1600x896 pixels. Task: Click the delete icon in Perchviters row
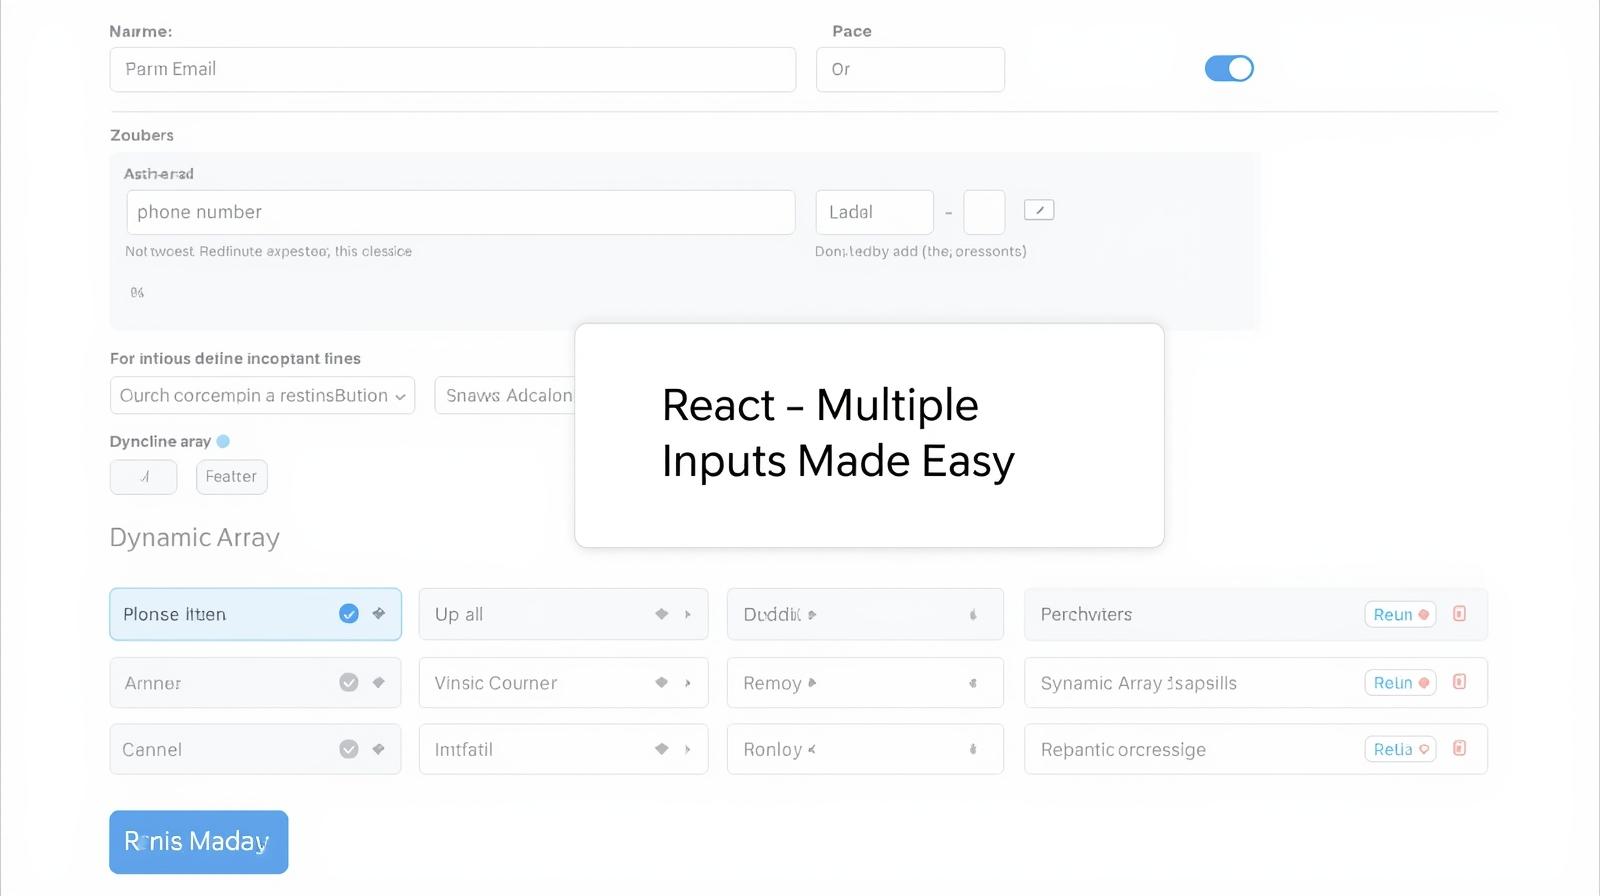point(1459,614)
